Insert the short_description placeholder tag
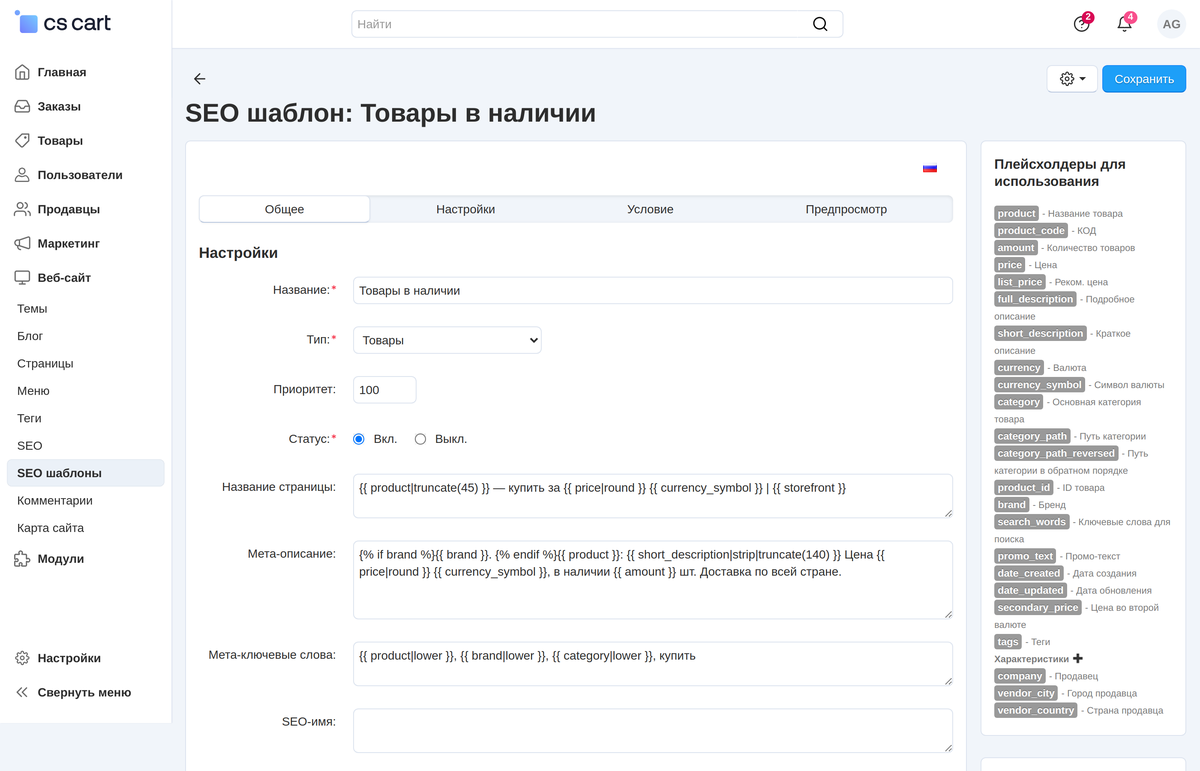The height and width of the screenshot is (771, 1200). [x=1040, y=333]
